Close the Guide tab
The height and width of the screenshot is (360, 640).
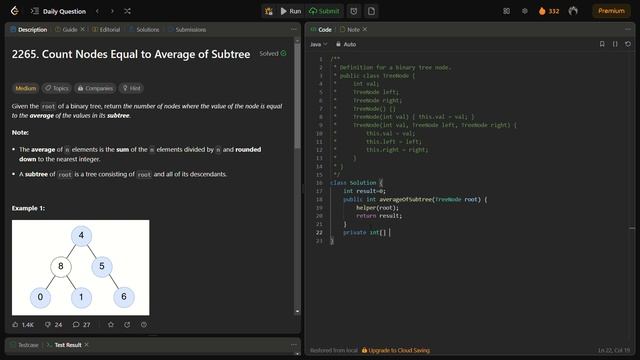(x=82, y=29)
